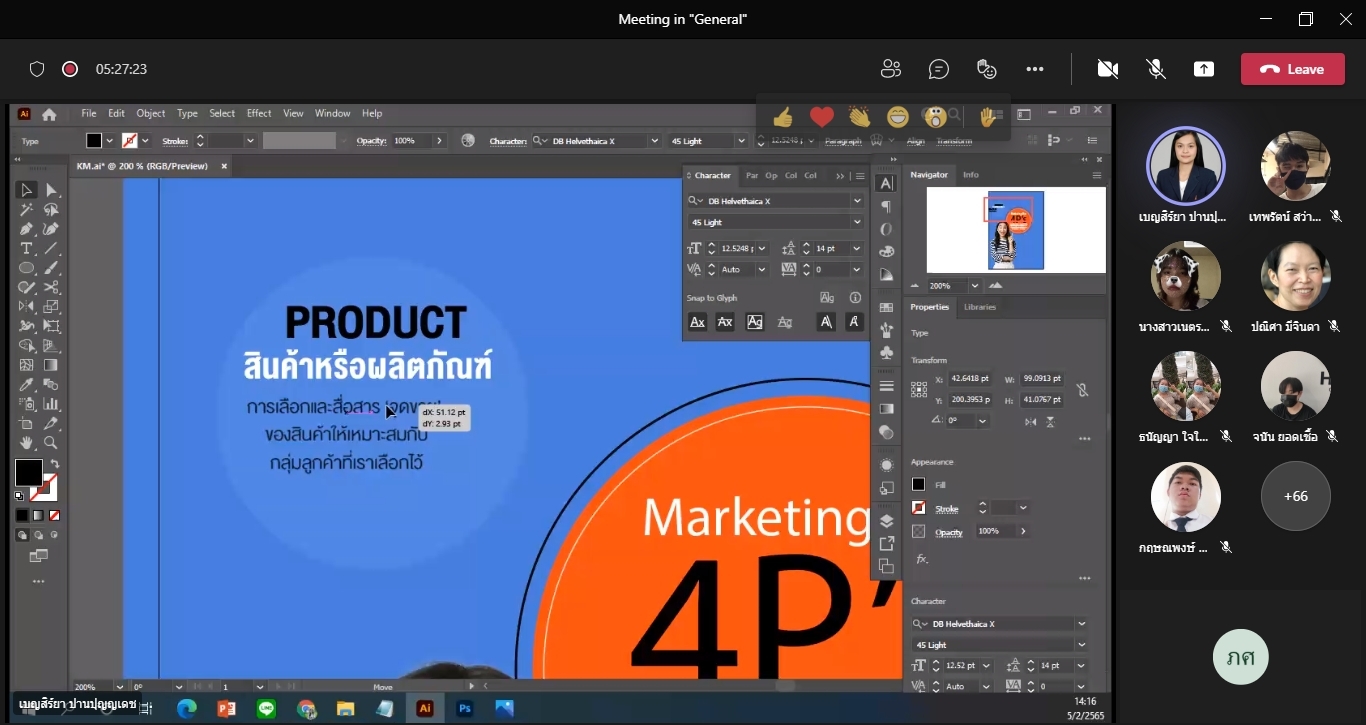Select the Direct Selection tool
Screen dimensions: 1366x725
coord(51,190)
